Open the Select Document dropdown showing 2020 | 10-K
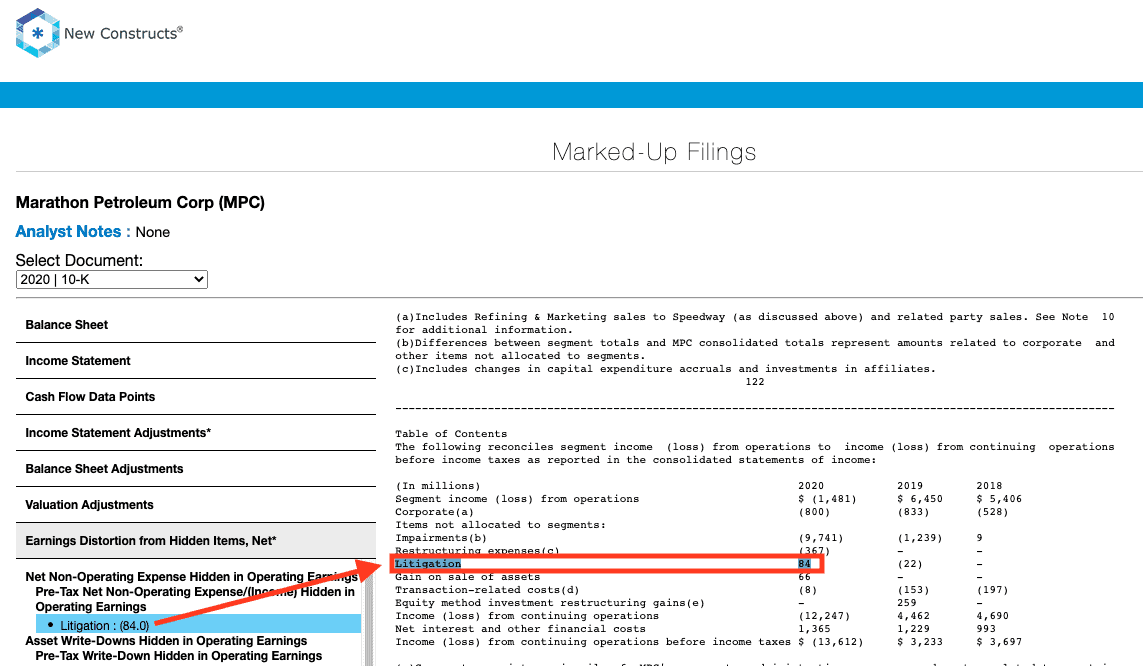This screenshot has height=666, width=1143. pyautogui.click(x=112, y=279)
